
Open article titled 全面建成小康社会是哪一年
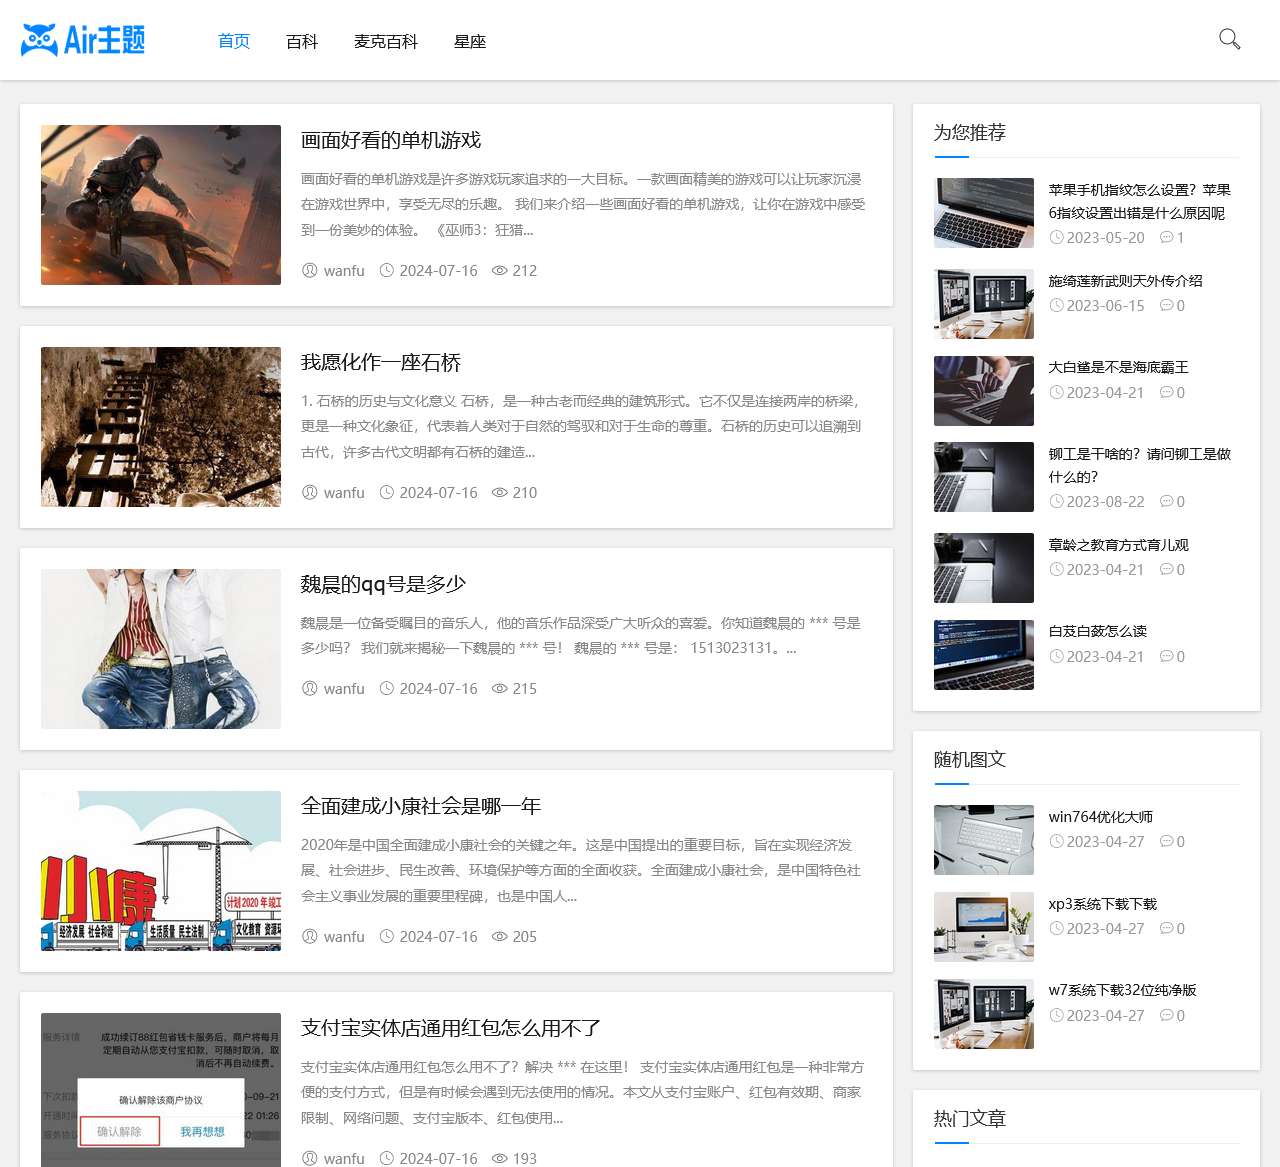click(421, 806)
